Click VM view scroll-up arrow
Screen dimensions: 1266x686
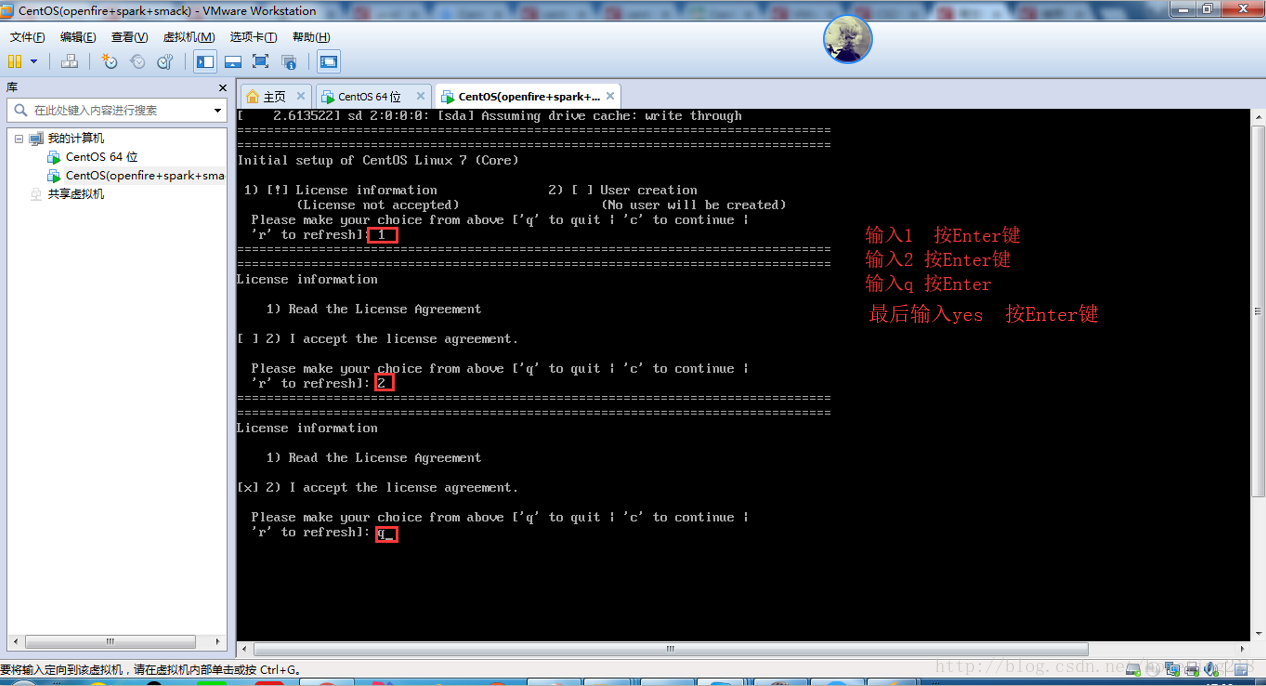point(1258,117)
